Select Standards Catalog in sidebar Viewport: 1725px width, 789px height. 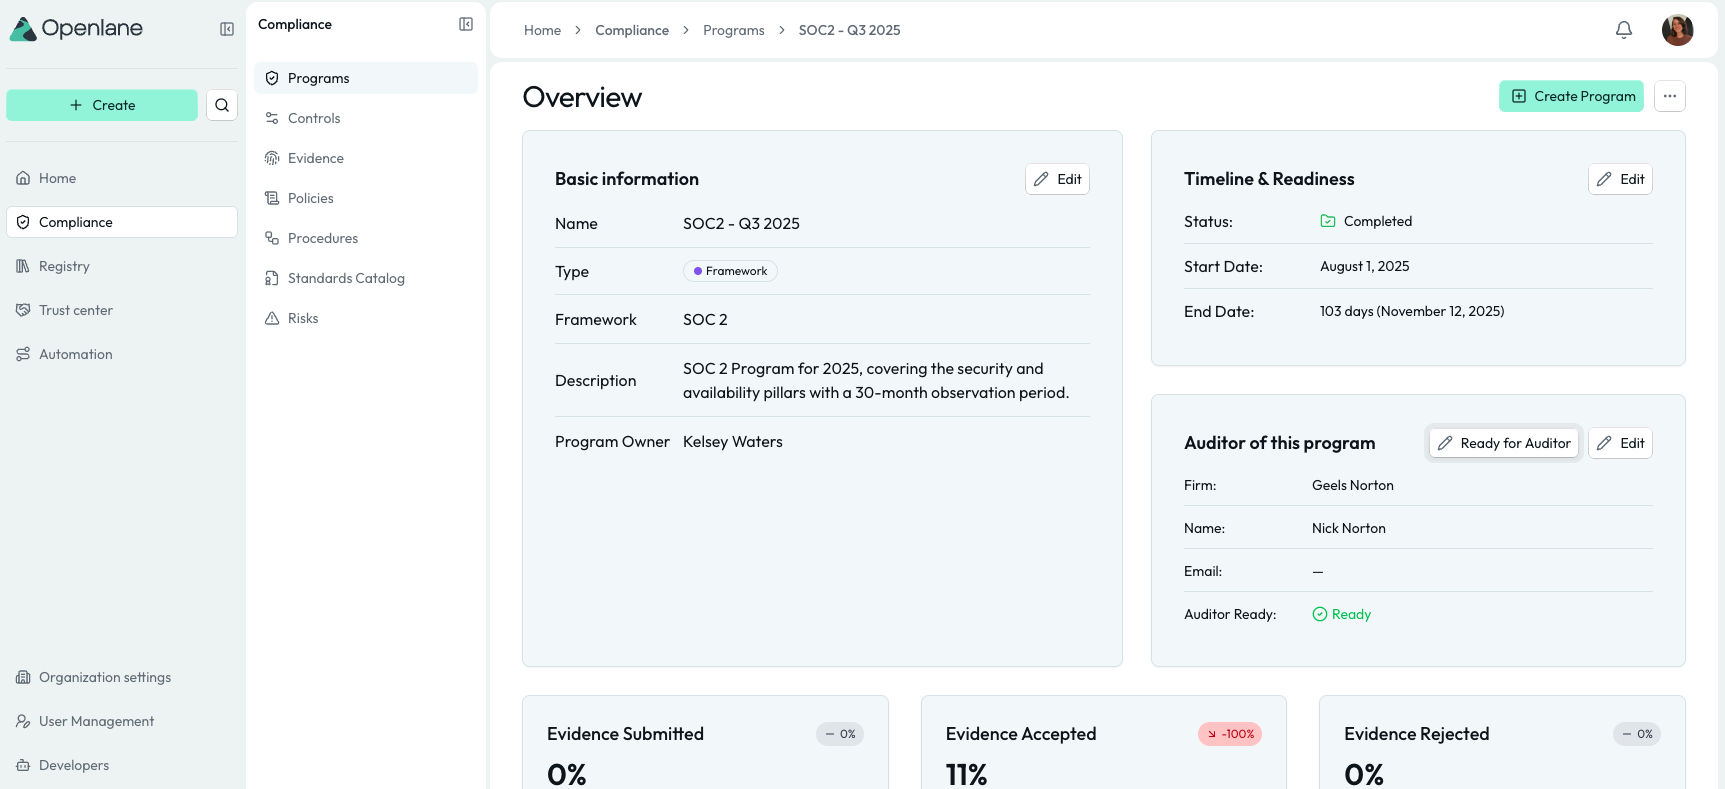pos(346,278)
